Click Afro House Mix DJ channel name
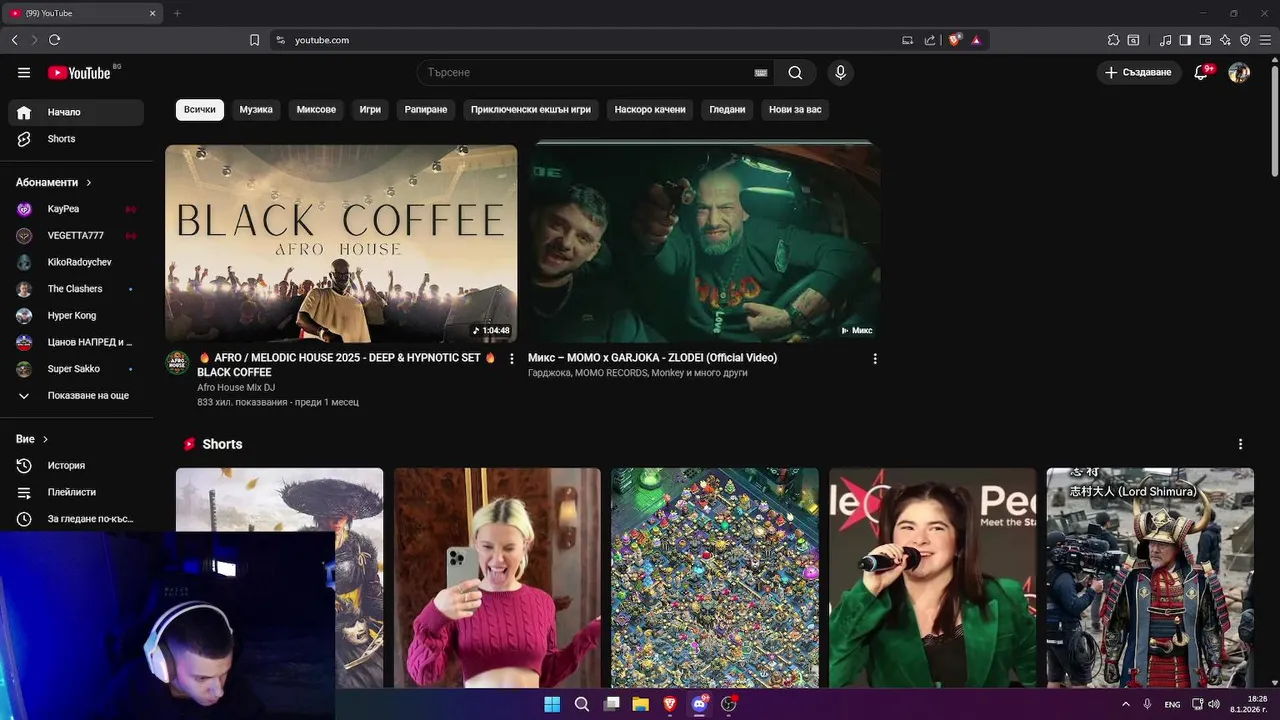Viewport: 1280px width, 720px height. click(x=236, y=387)
